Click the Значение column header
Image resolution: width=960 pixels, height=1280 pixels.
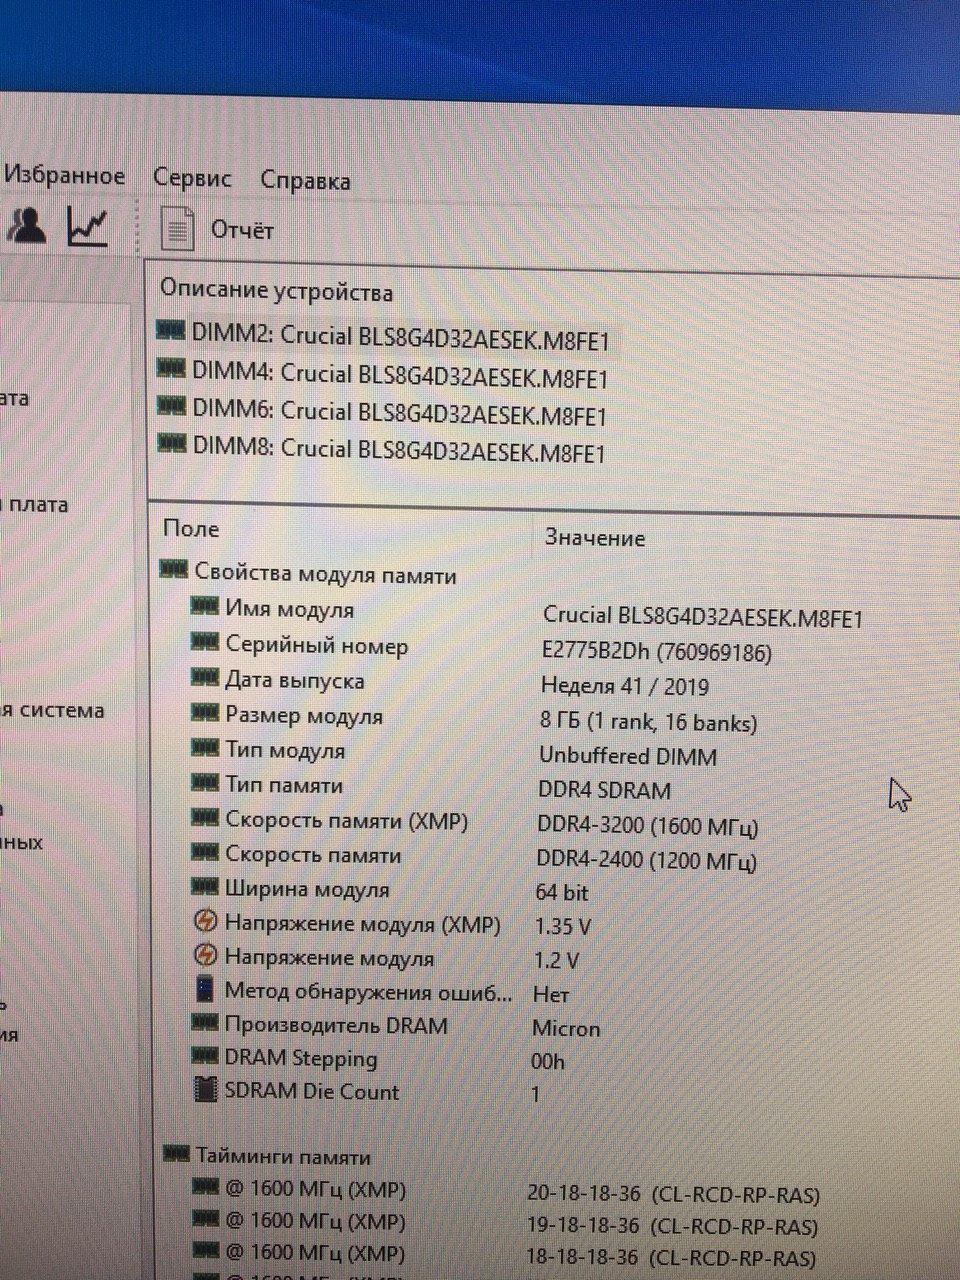[595, 538]
